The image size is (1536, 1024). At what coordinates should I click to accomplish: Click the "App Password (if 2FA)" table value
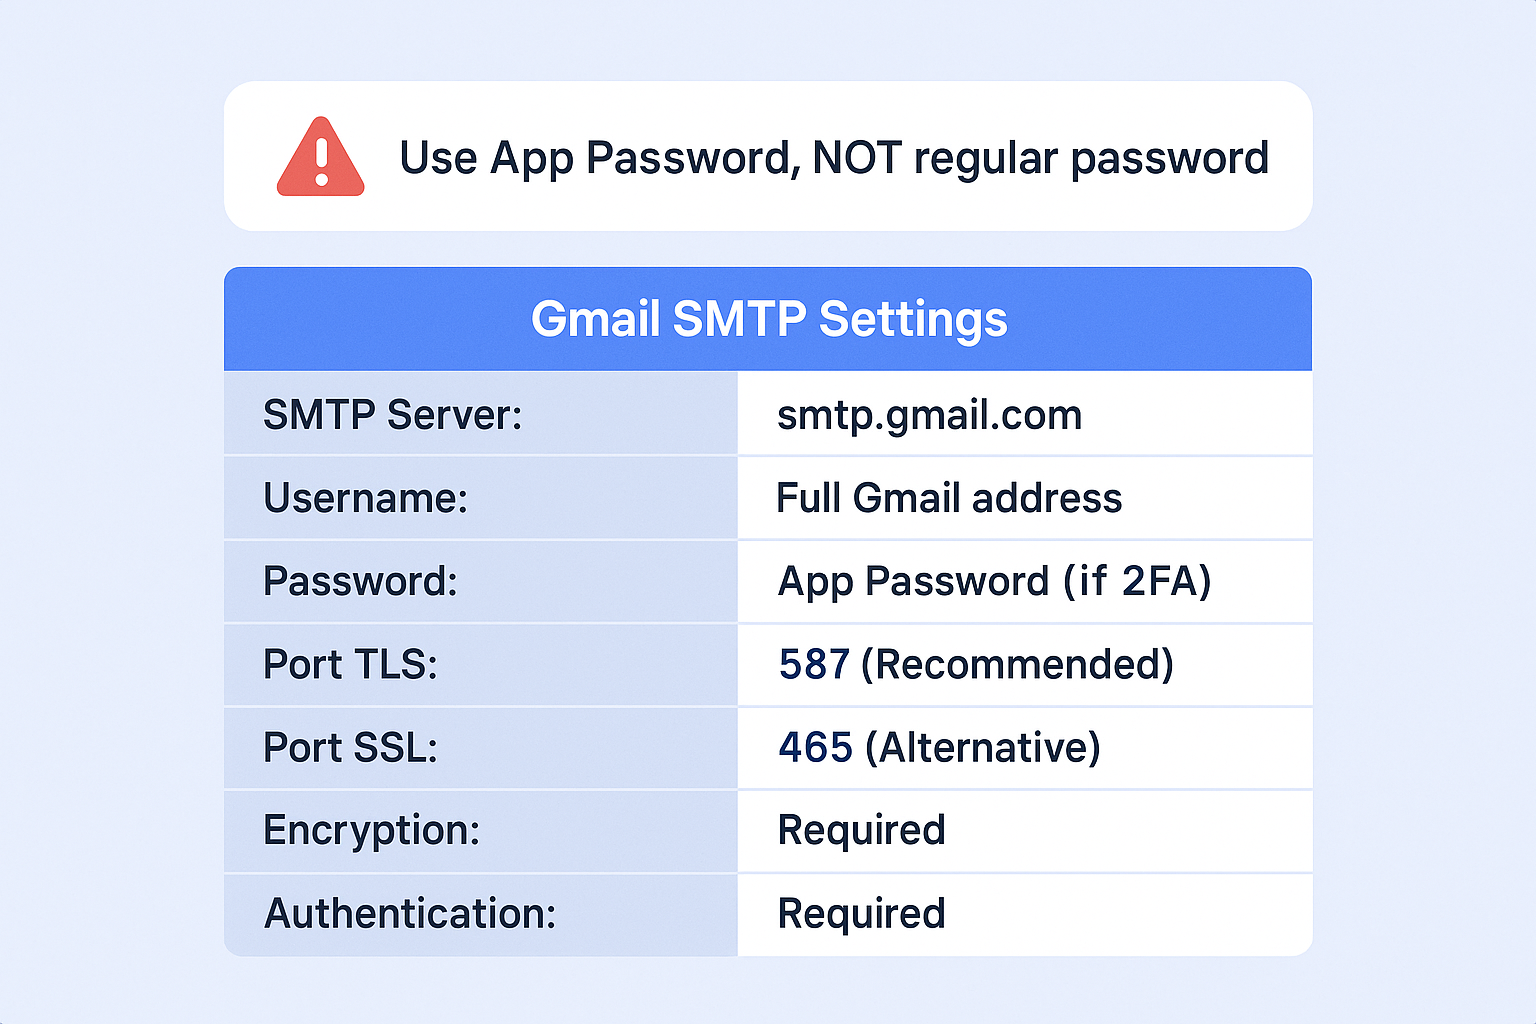994,581
